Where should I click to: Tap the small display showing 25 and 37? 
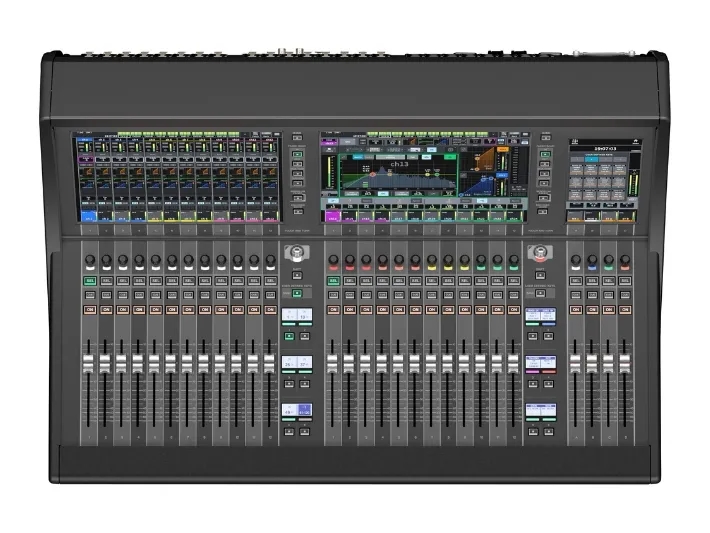coord(297,362)
